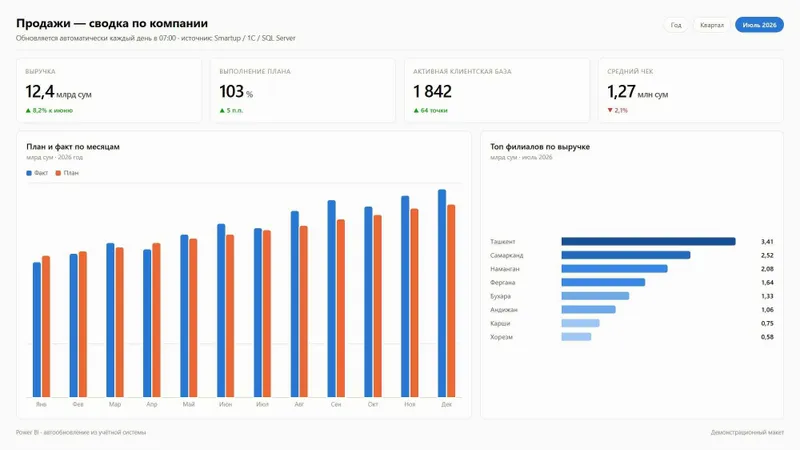This screenshot has height=450, width=800.
Task: Select the Самарканд branch bar
Action: pos(626,255)
